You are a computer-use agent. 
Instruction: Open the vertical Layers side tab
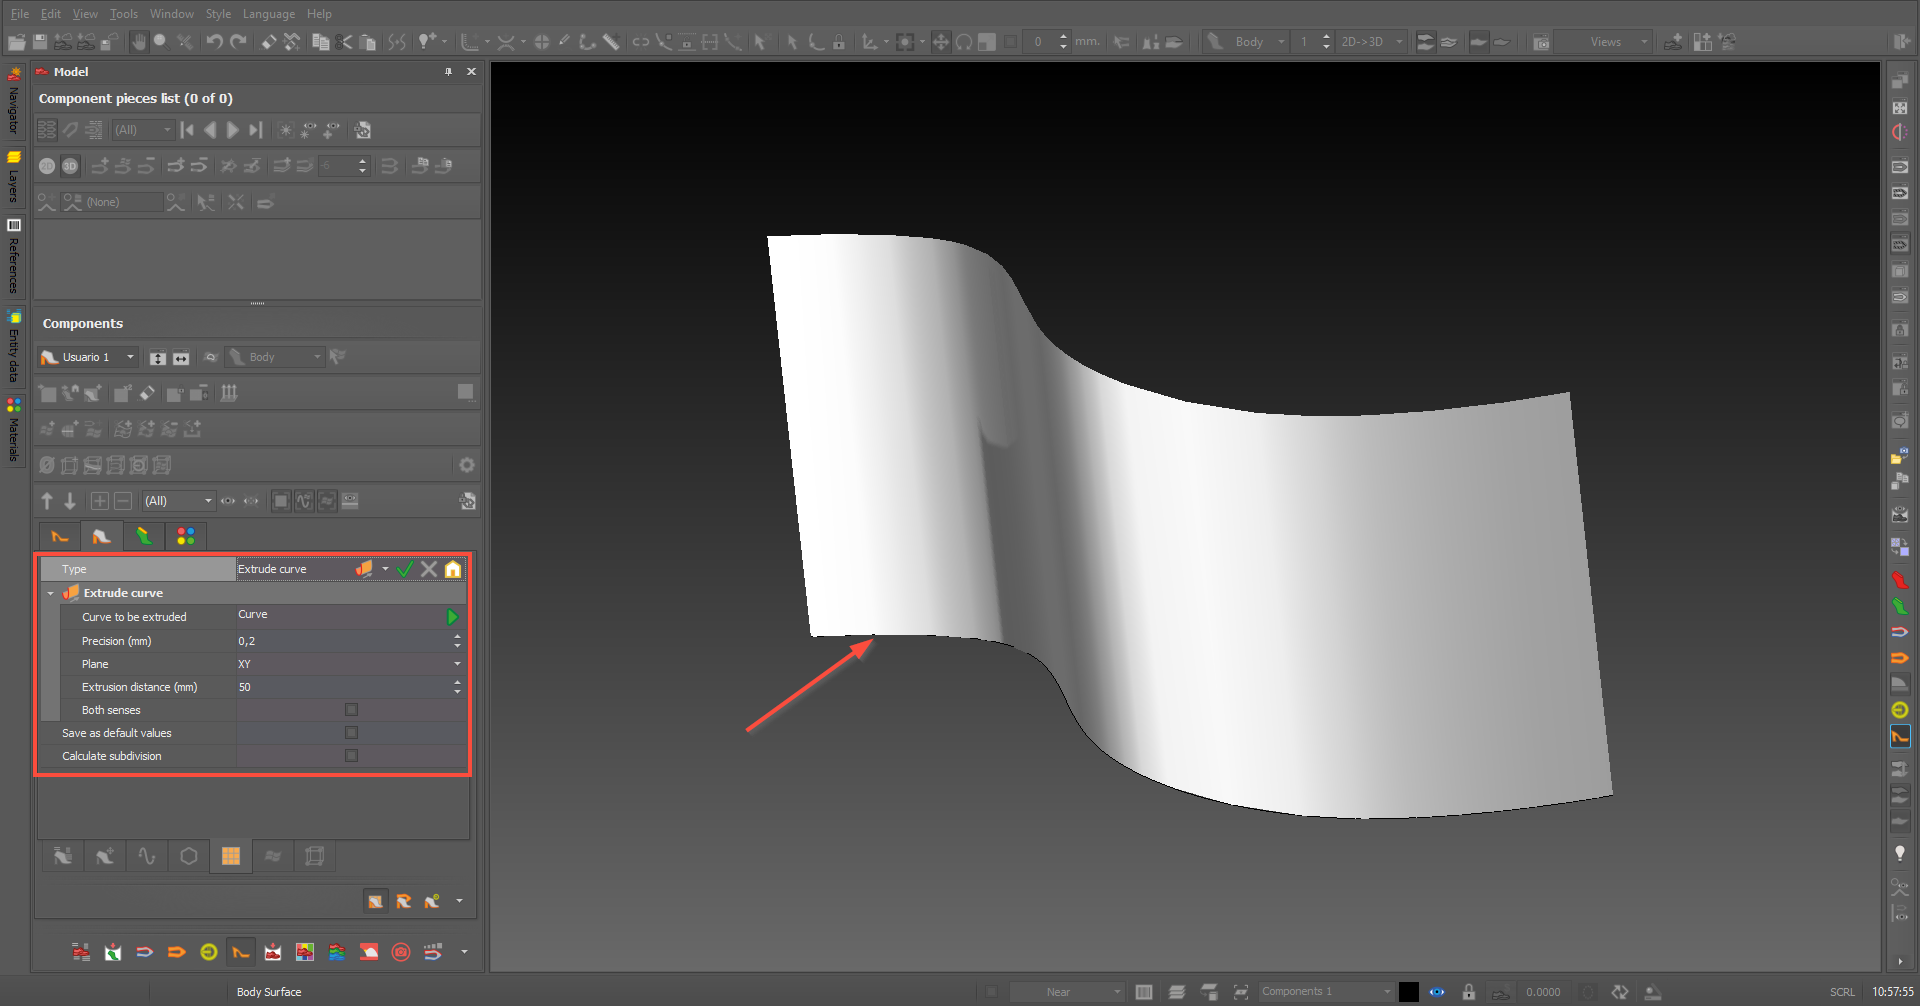14,177
